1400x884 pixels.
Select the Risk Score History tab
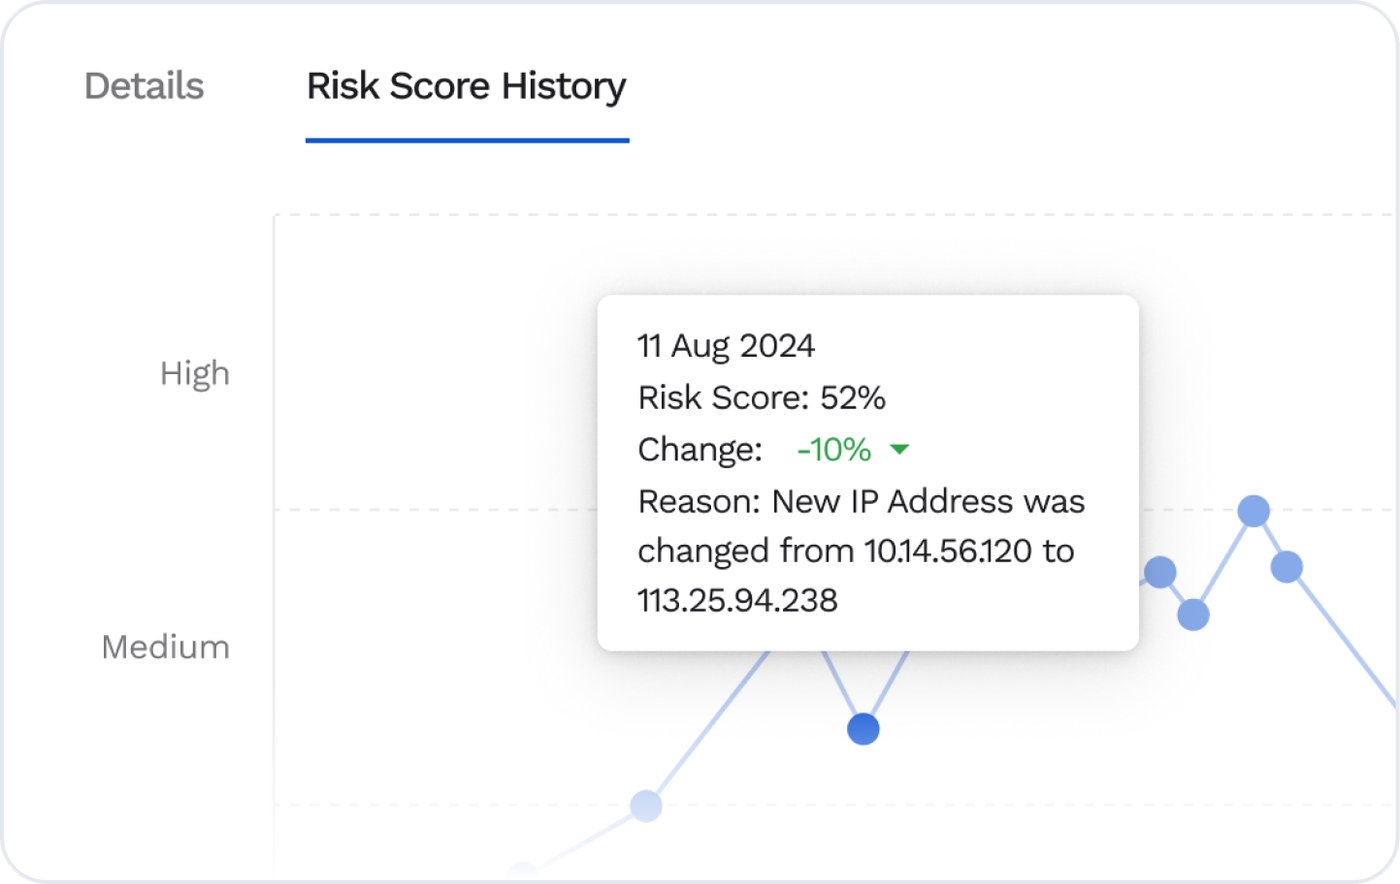point(467,86)
